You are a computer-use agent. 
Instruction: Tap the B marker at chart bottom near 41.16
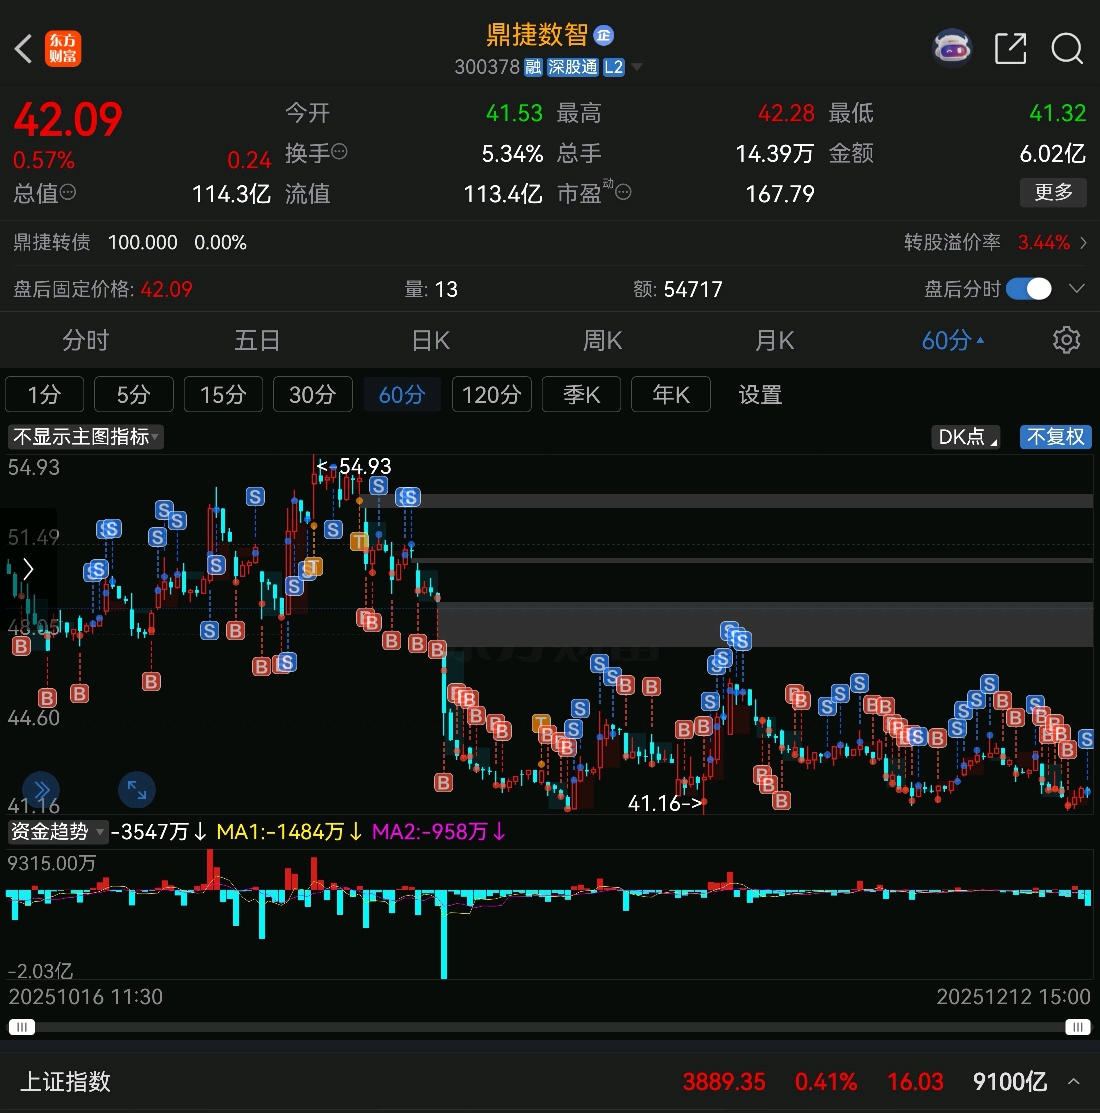point(781,801)
